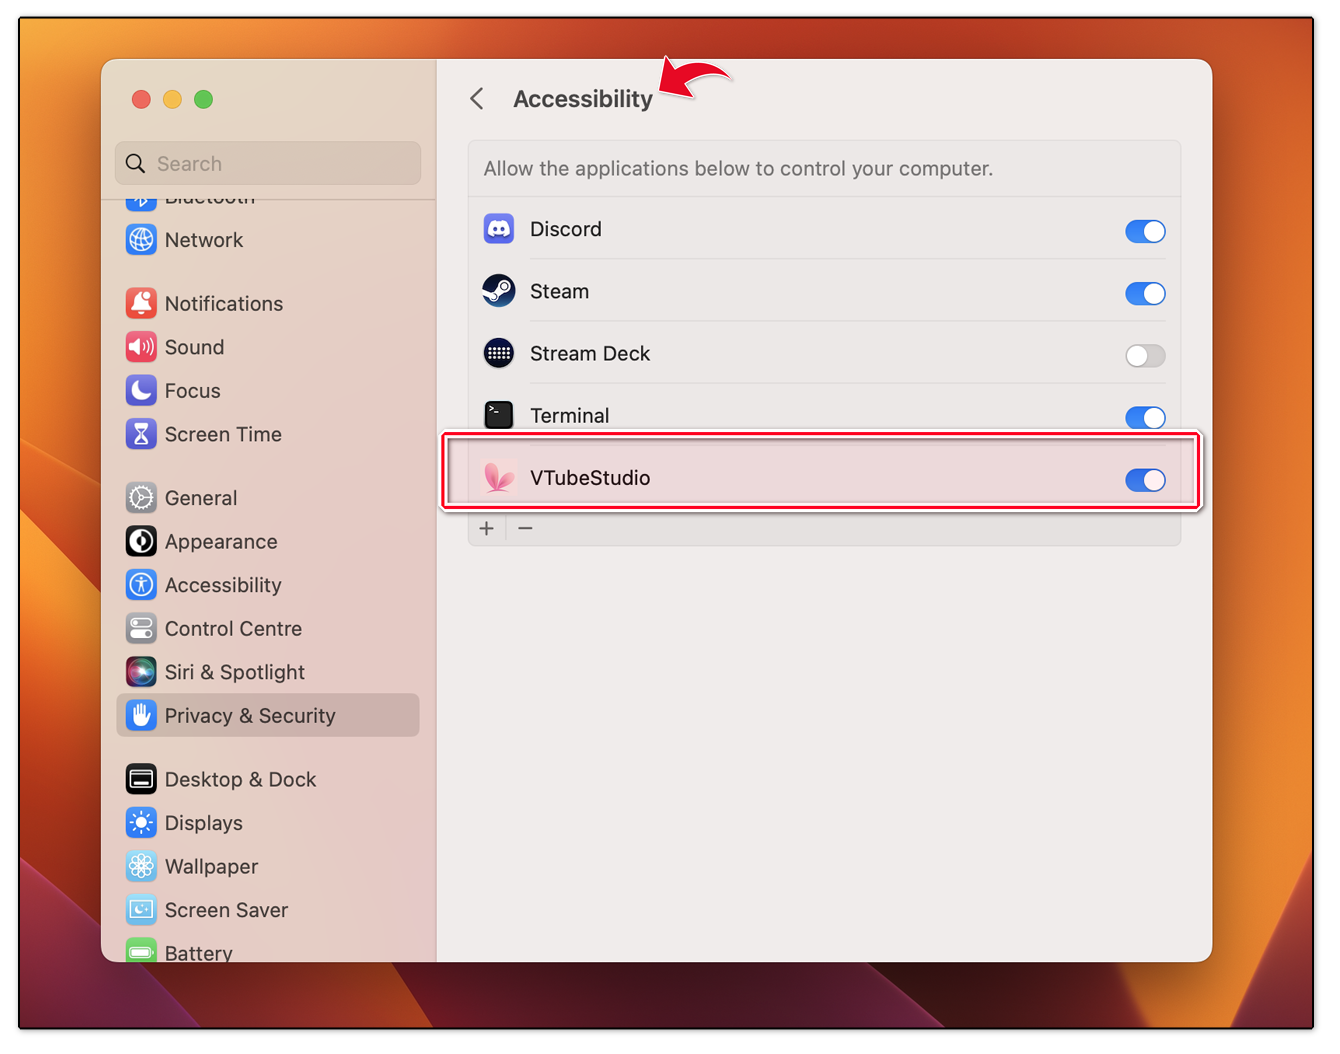Click the Network globe icon in sidebar
This screenshot has height=1054, width=1340.
click(x=141, y=240)
